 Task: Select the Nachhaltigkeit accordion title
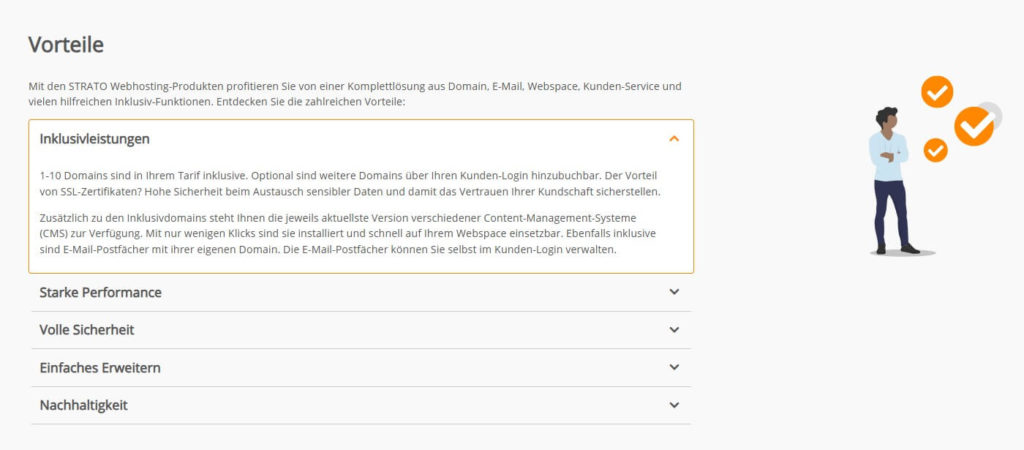pos(84,405)
